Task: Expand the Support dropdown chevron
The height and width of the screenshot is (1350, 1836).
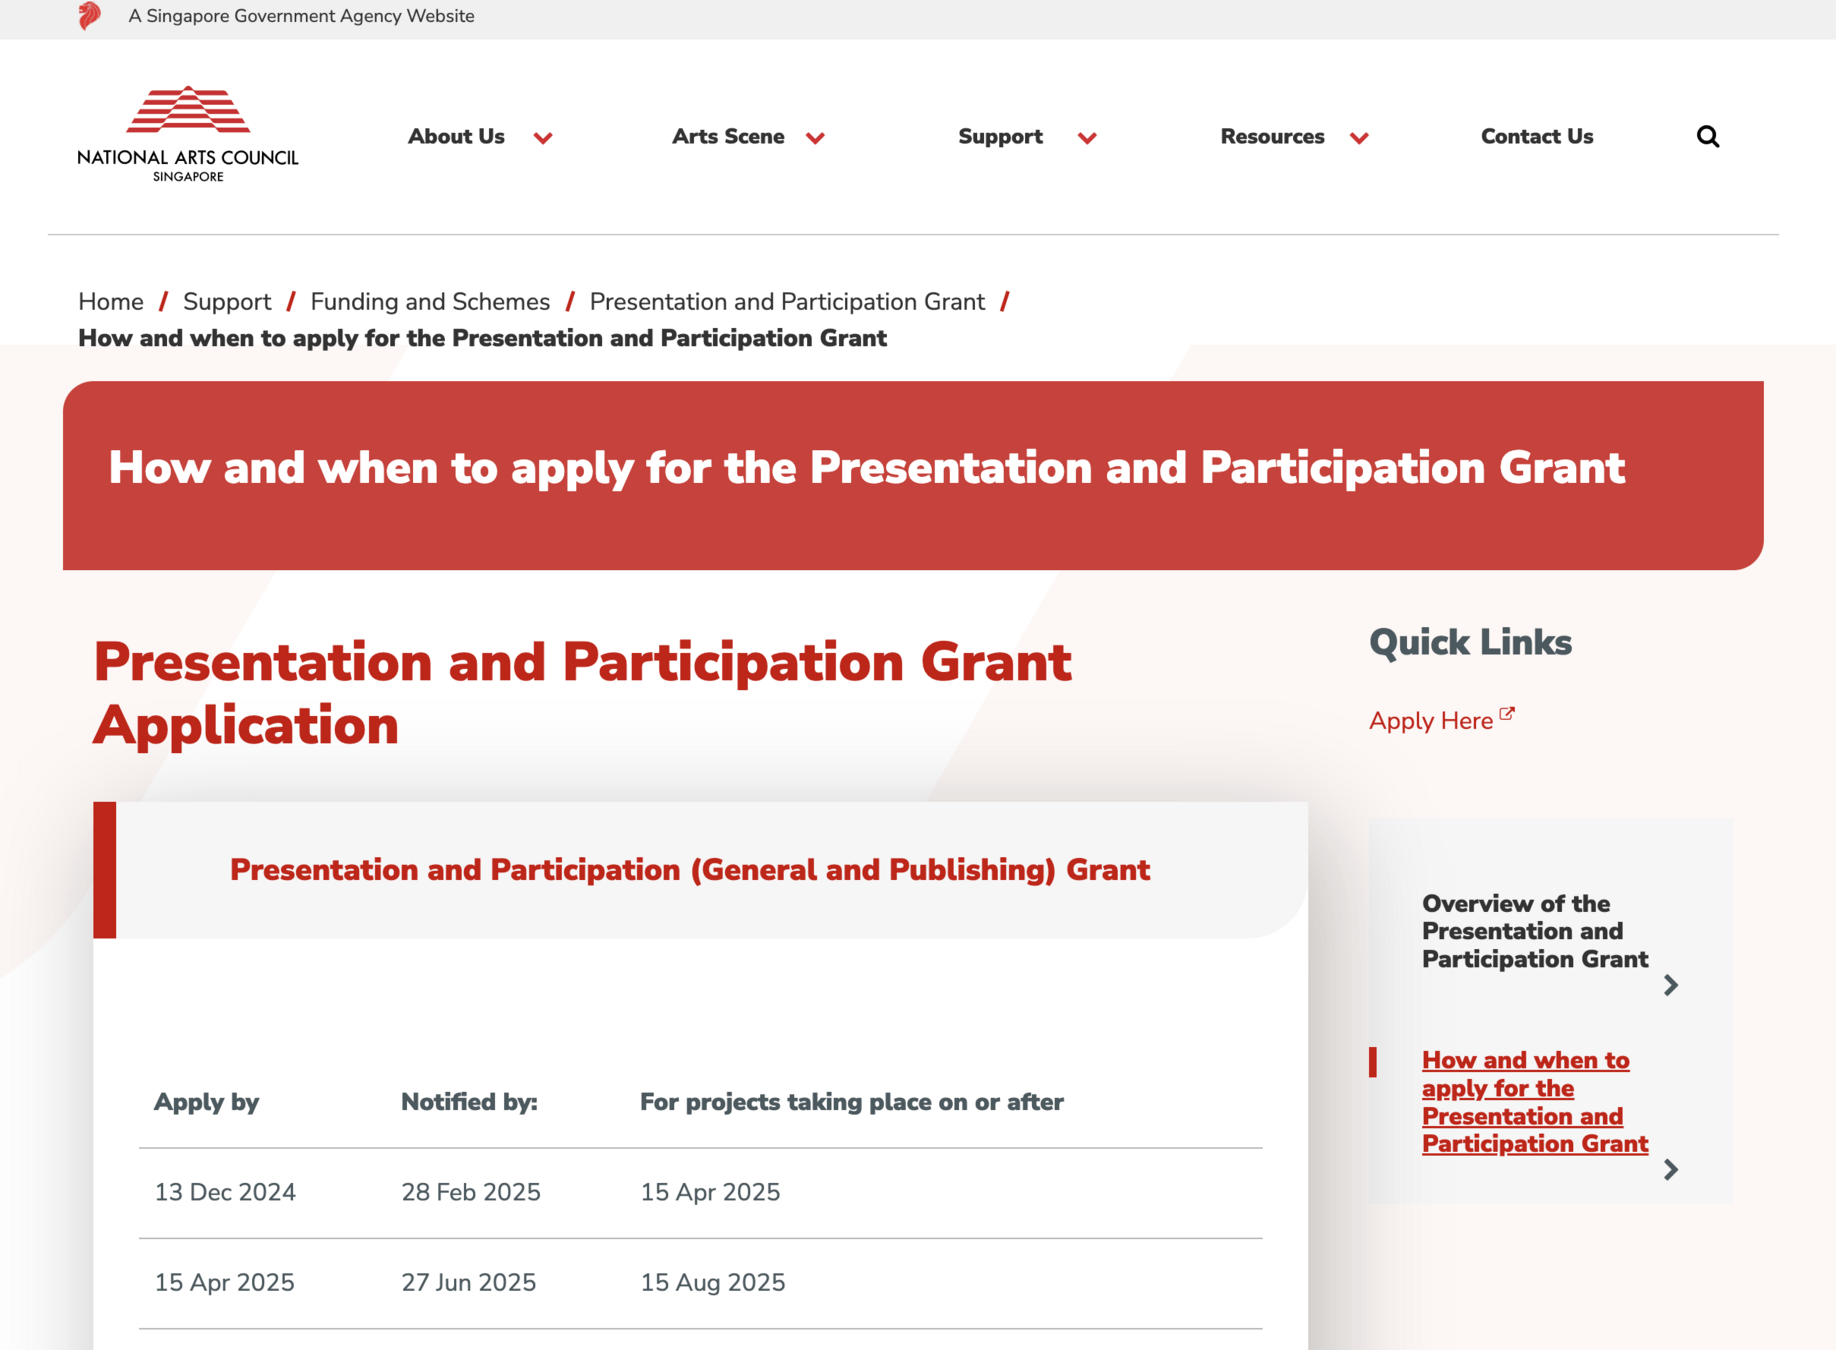Action: coord(1087,138)
